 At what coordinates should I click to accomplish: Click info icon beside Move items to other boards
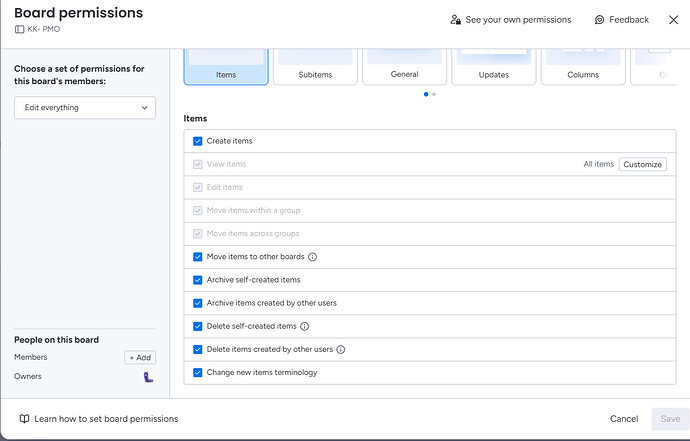[313, 257]
